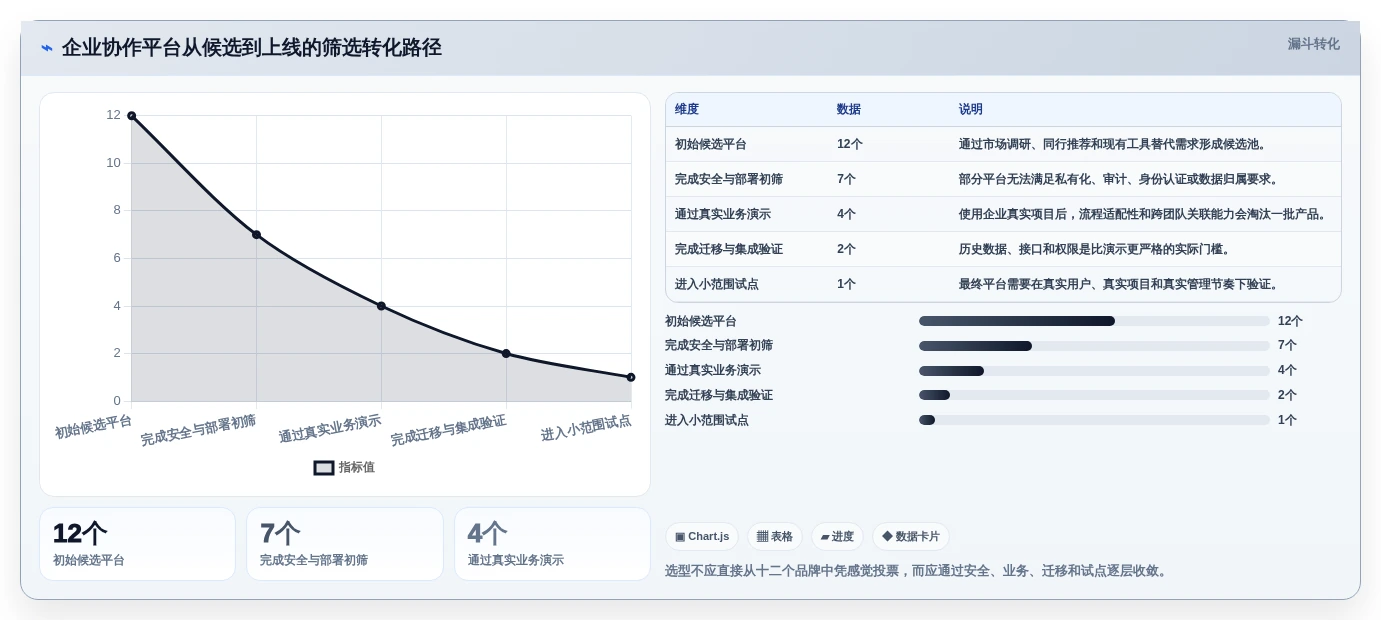Viewport: 1381px width, 620px height.
Task: Click the Chart.js tag chip
Action: (x=702, y=536)
